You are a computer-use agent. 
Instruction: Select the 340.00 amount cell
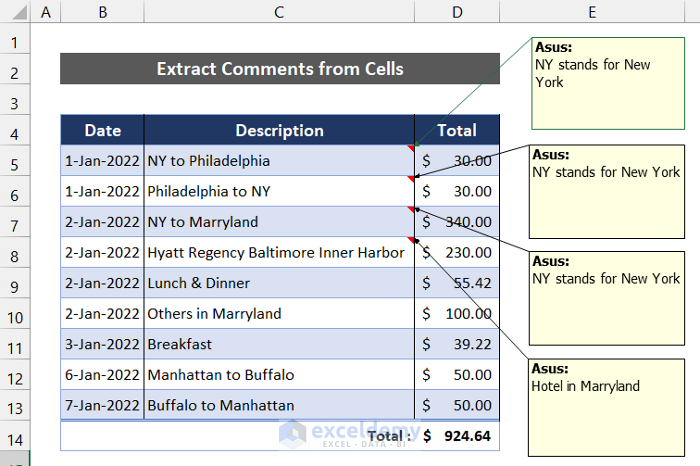click(x=457, y=222)
